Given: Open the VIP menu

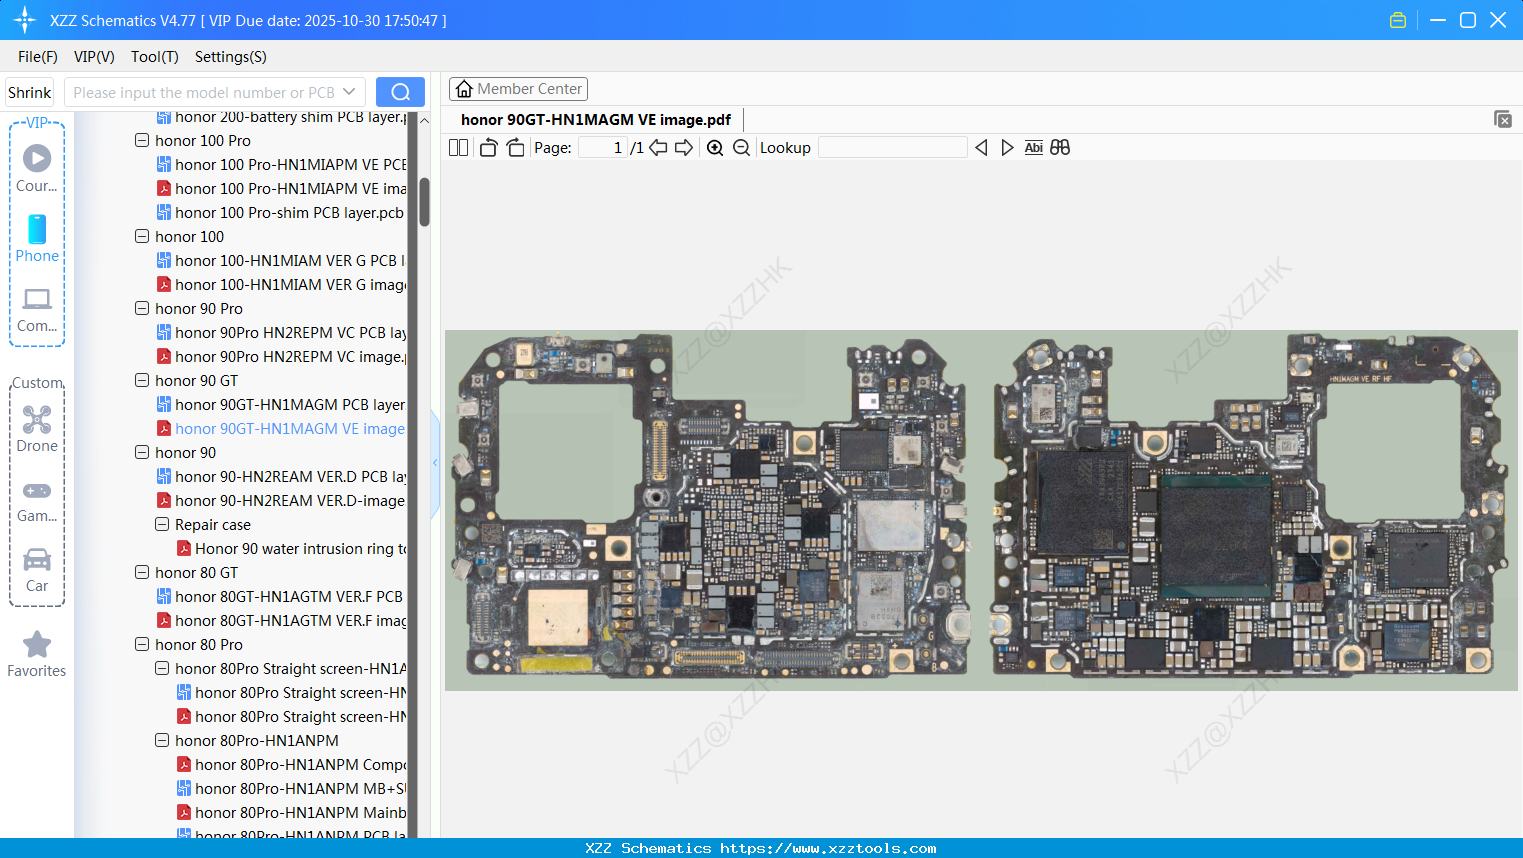Looking at the screenshot, I should [x=94, y=57].
